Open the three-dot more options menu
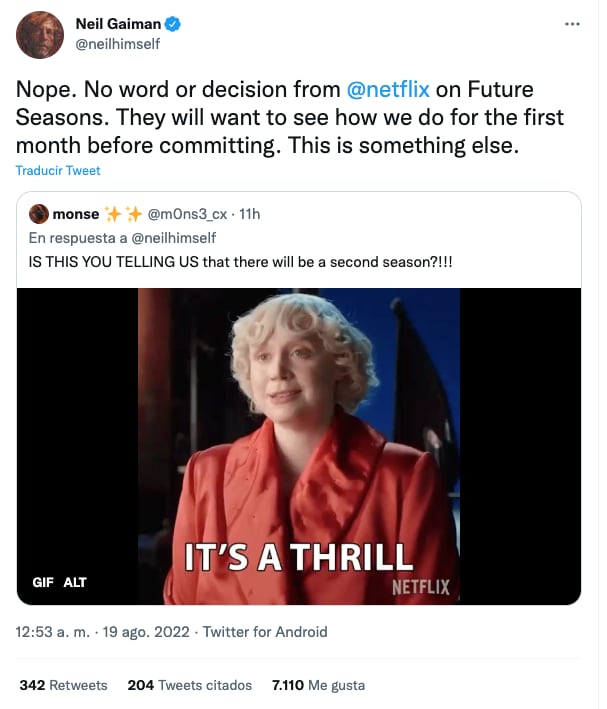 [x=572, y=24]
